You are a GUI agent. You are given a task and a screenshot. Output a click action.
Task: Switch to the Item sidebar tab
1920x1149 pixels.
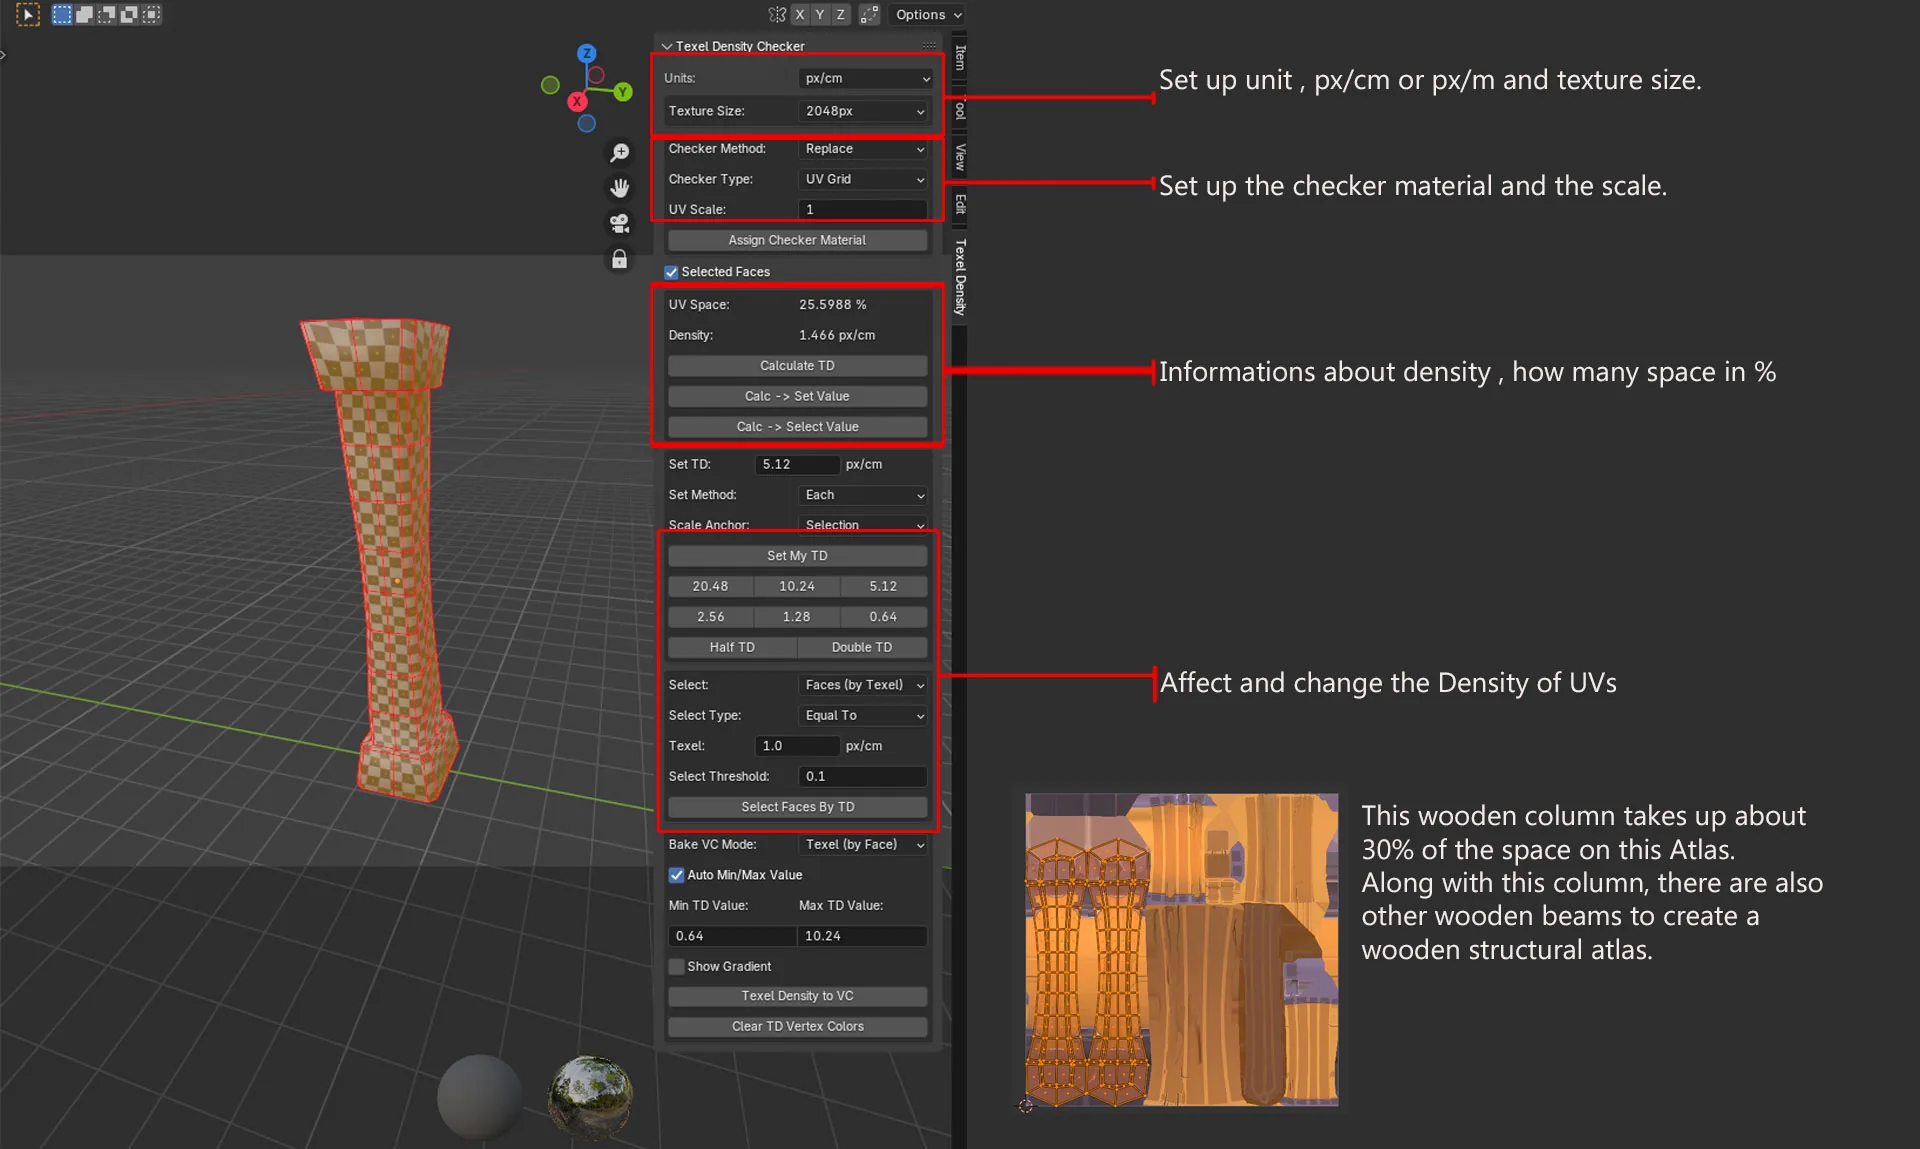960,57
